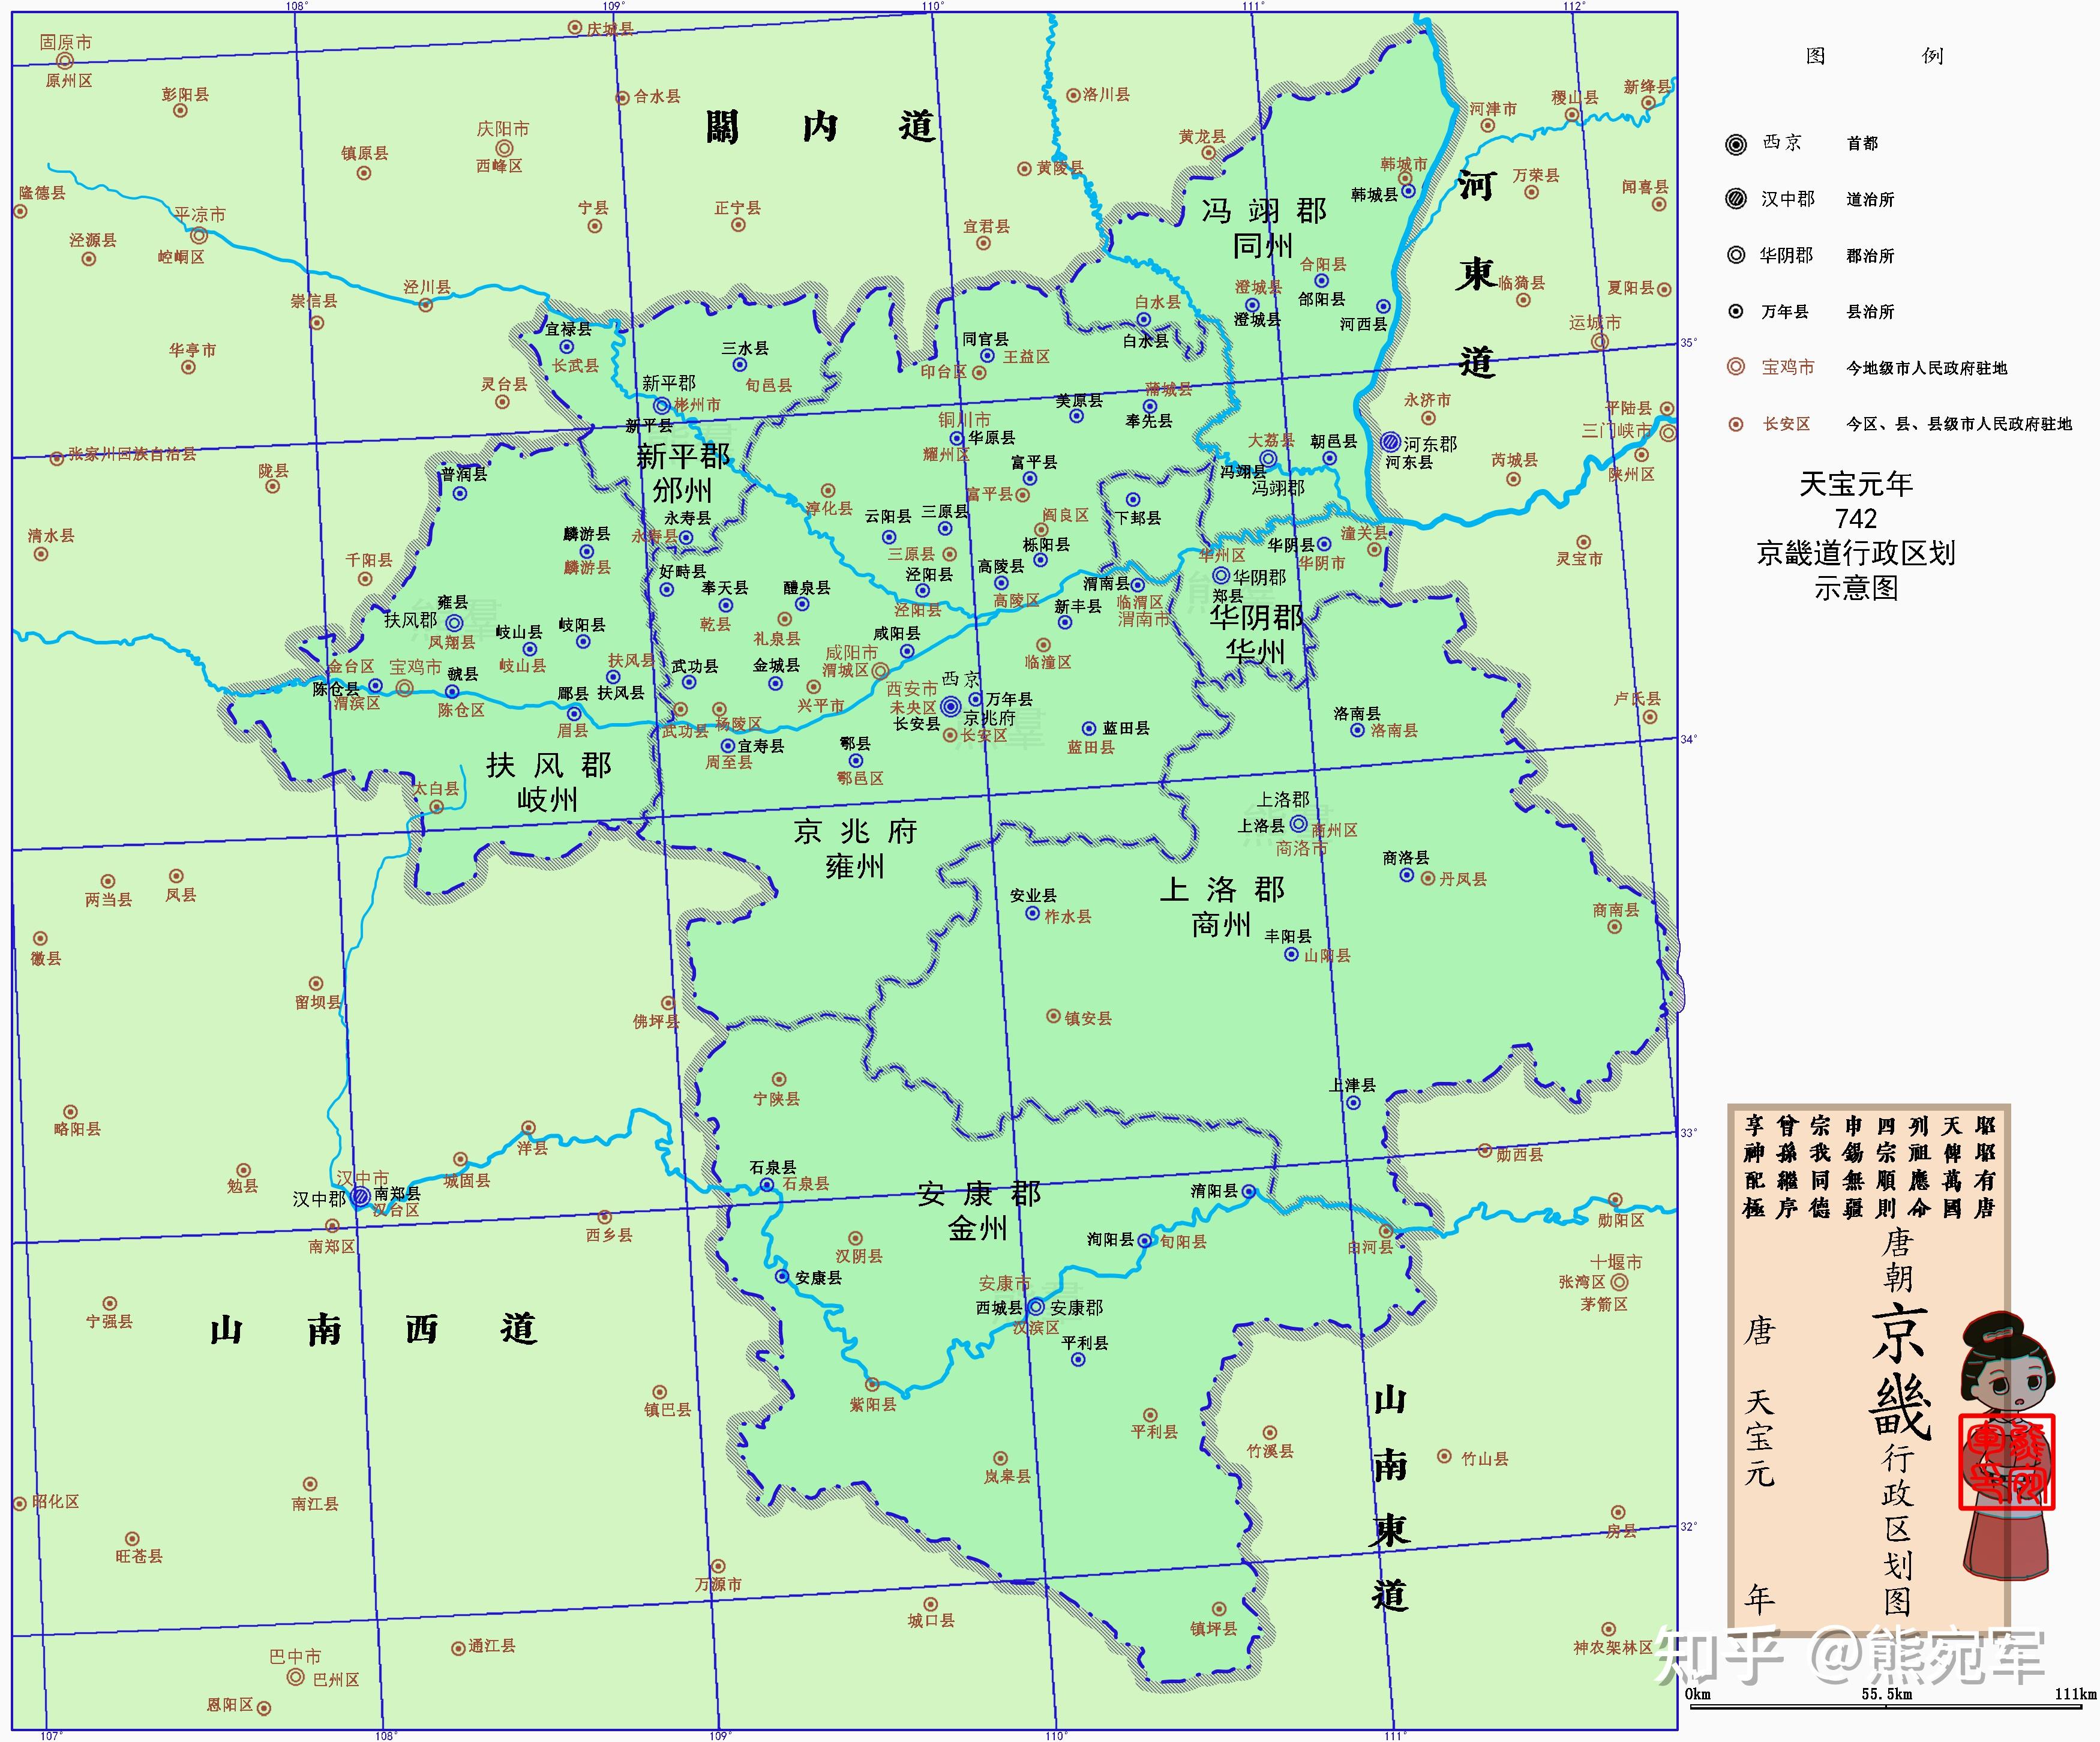Select the 上洛郡 seat marker near 上洛县
The height and width of the screenshot is (1742, 2100).
[x=1298, y=824]
